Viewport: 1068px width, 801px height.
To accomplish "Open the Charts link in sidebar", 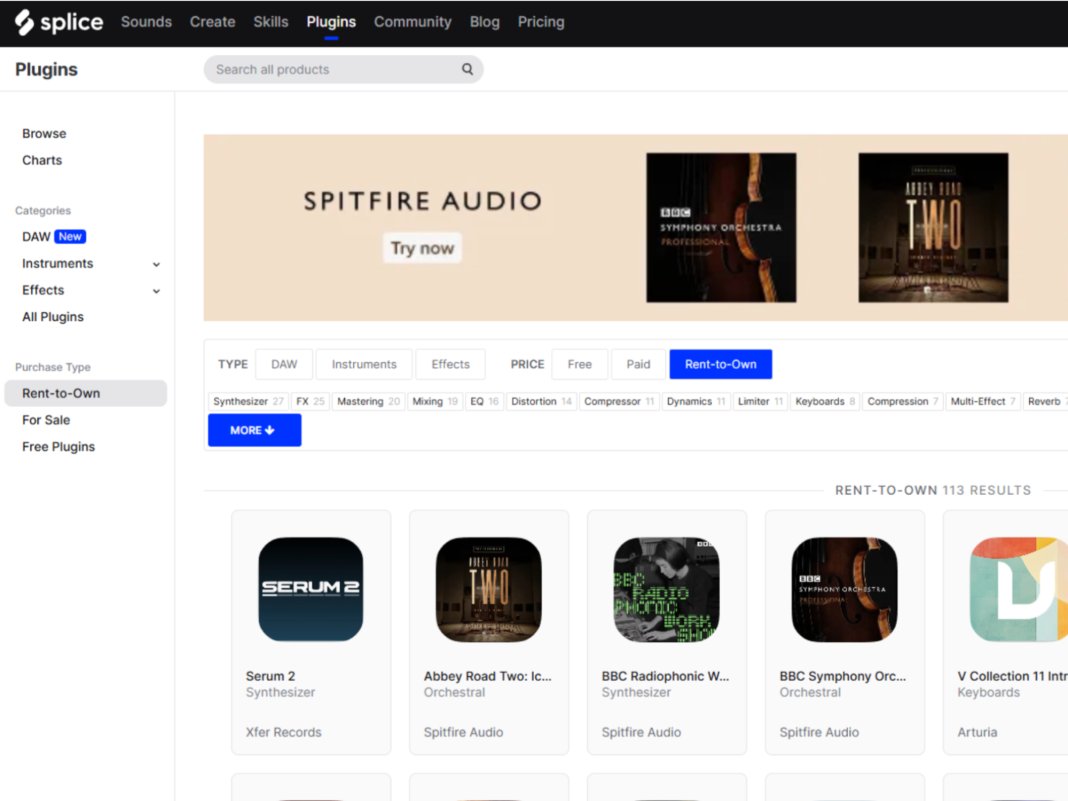I will (x=42, y=160).
